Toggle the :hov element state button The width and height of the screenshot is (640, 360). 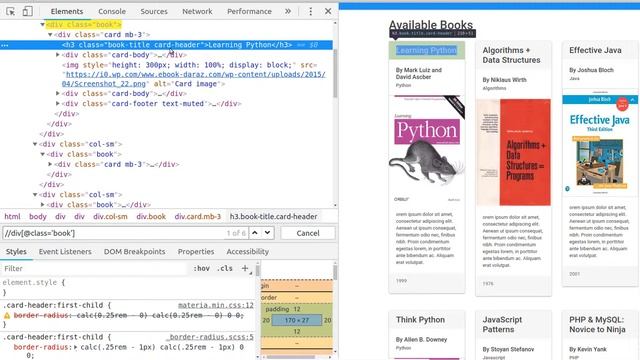tap(201, 268)
